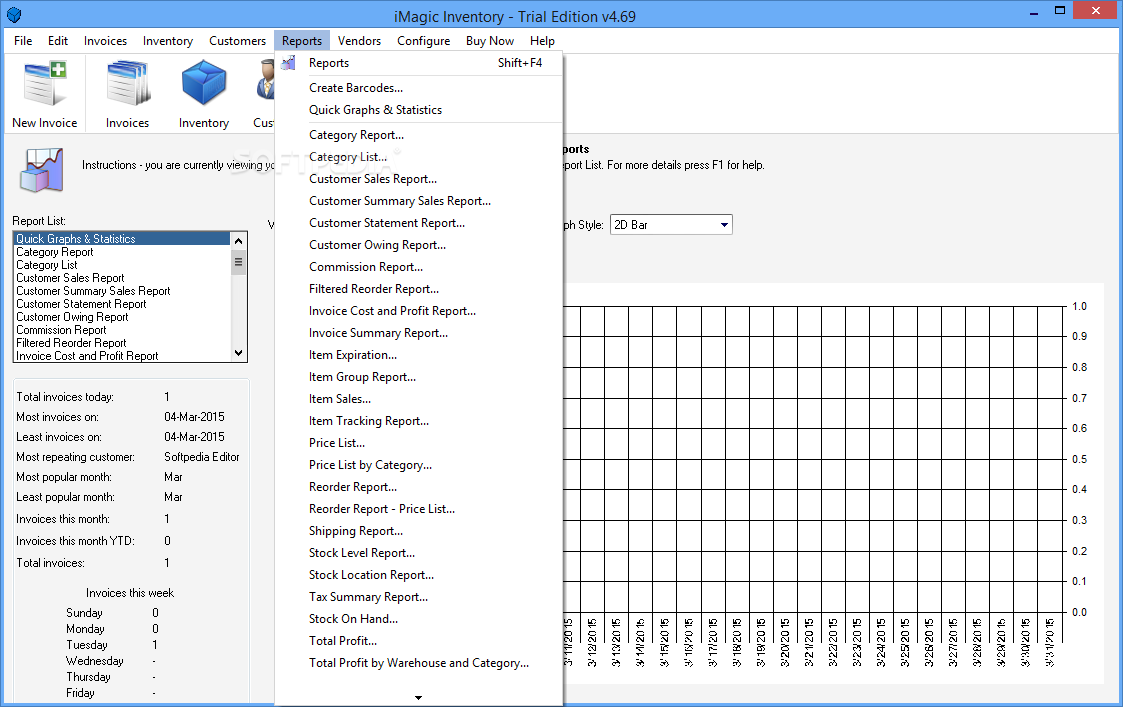Screen dimensions: 1123x707
Task: Open the Invoices toolbar icon
Action: pyautogui.click(x=127, y=94)
